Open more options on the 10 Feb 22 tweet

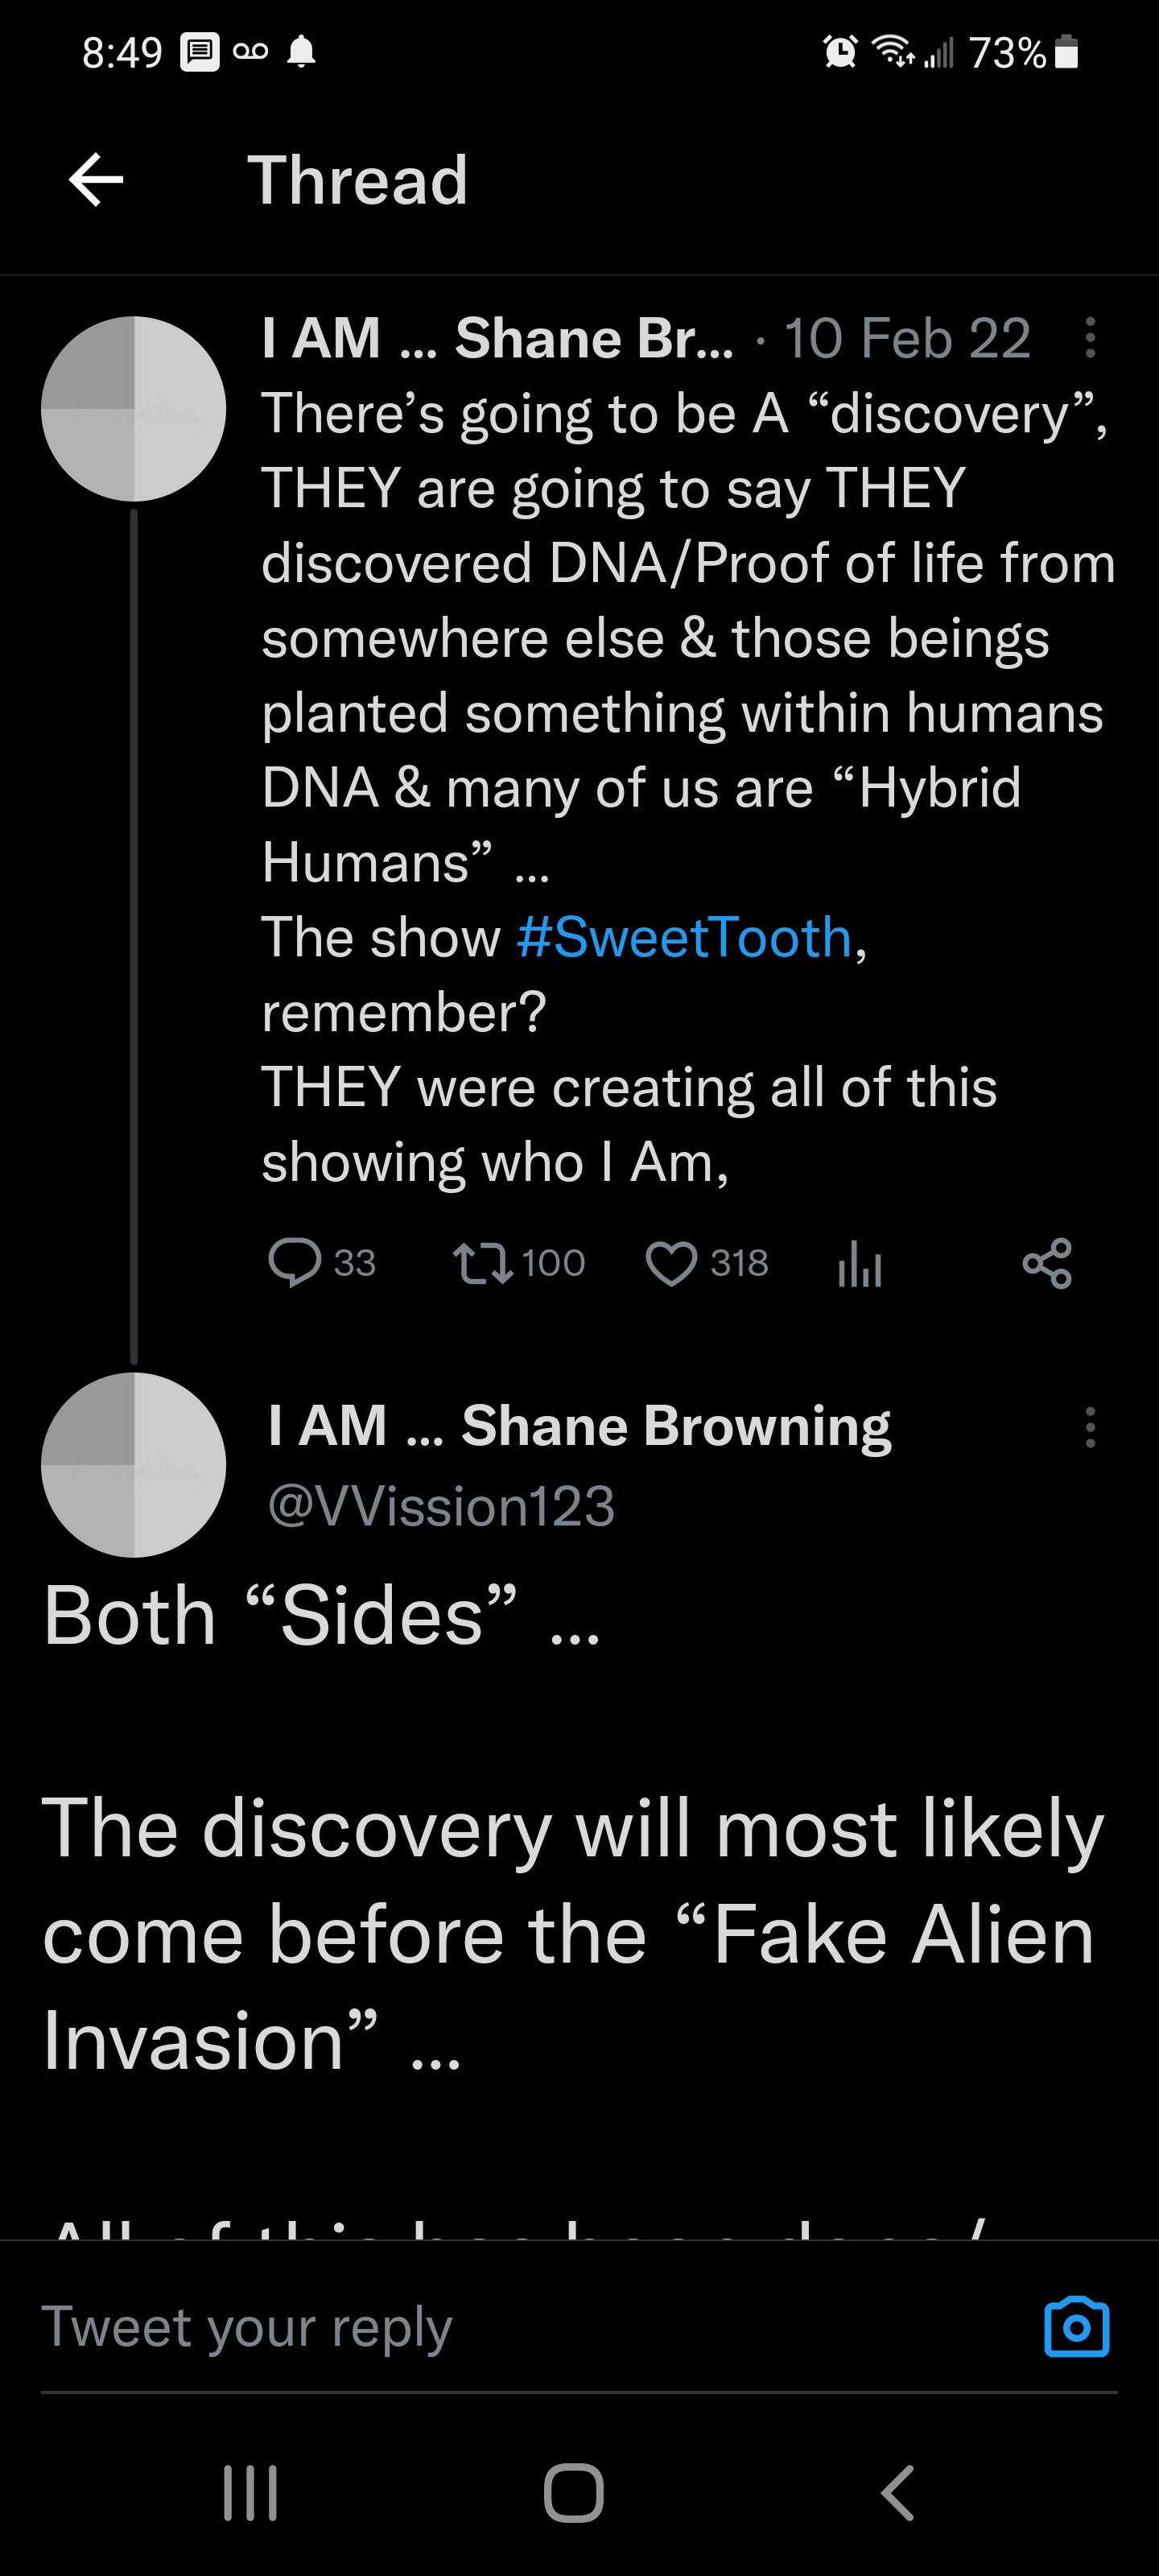click(x=1090, y=338)
